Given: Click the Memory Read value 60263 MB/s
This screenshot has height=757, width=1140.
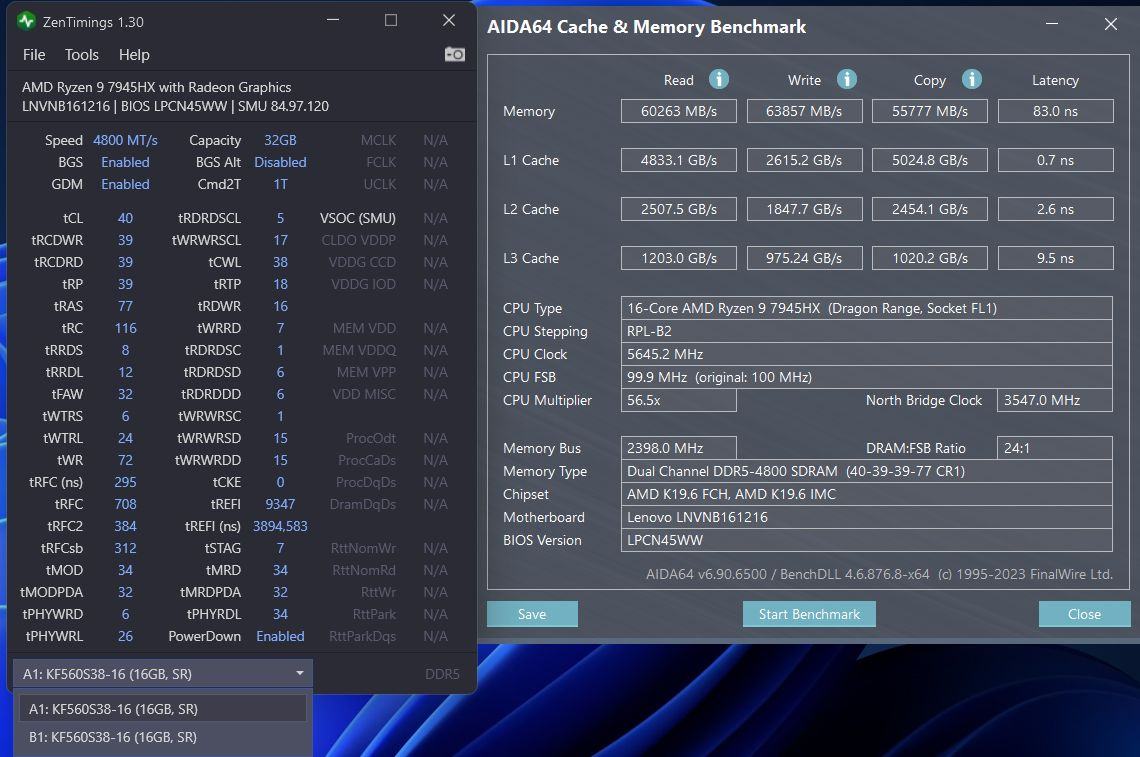Looking at the screenshot, I should 678,111.
